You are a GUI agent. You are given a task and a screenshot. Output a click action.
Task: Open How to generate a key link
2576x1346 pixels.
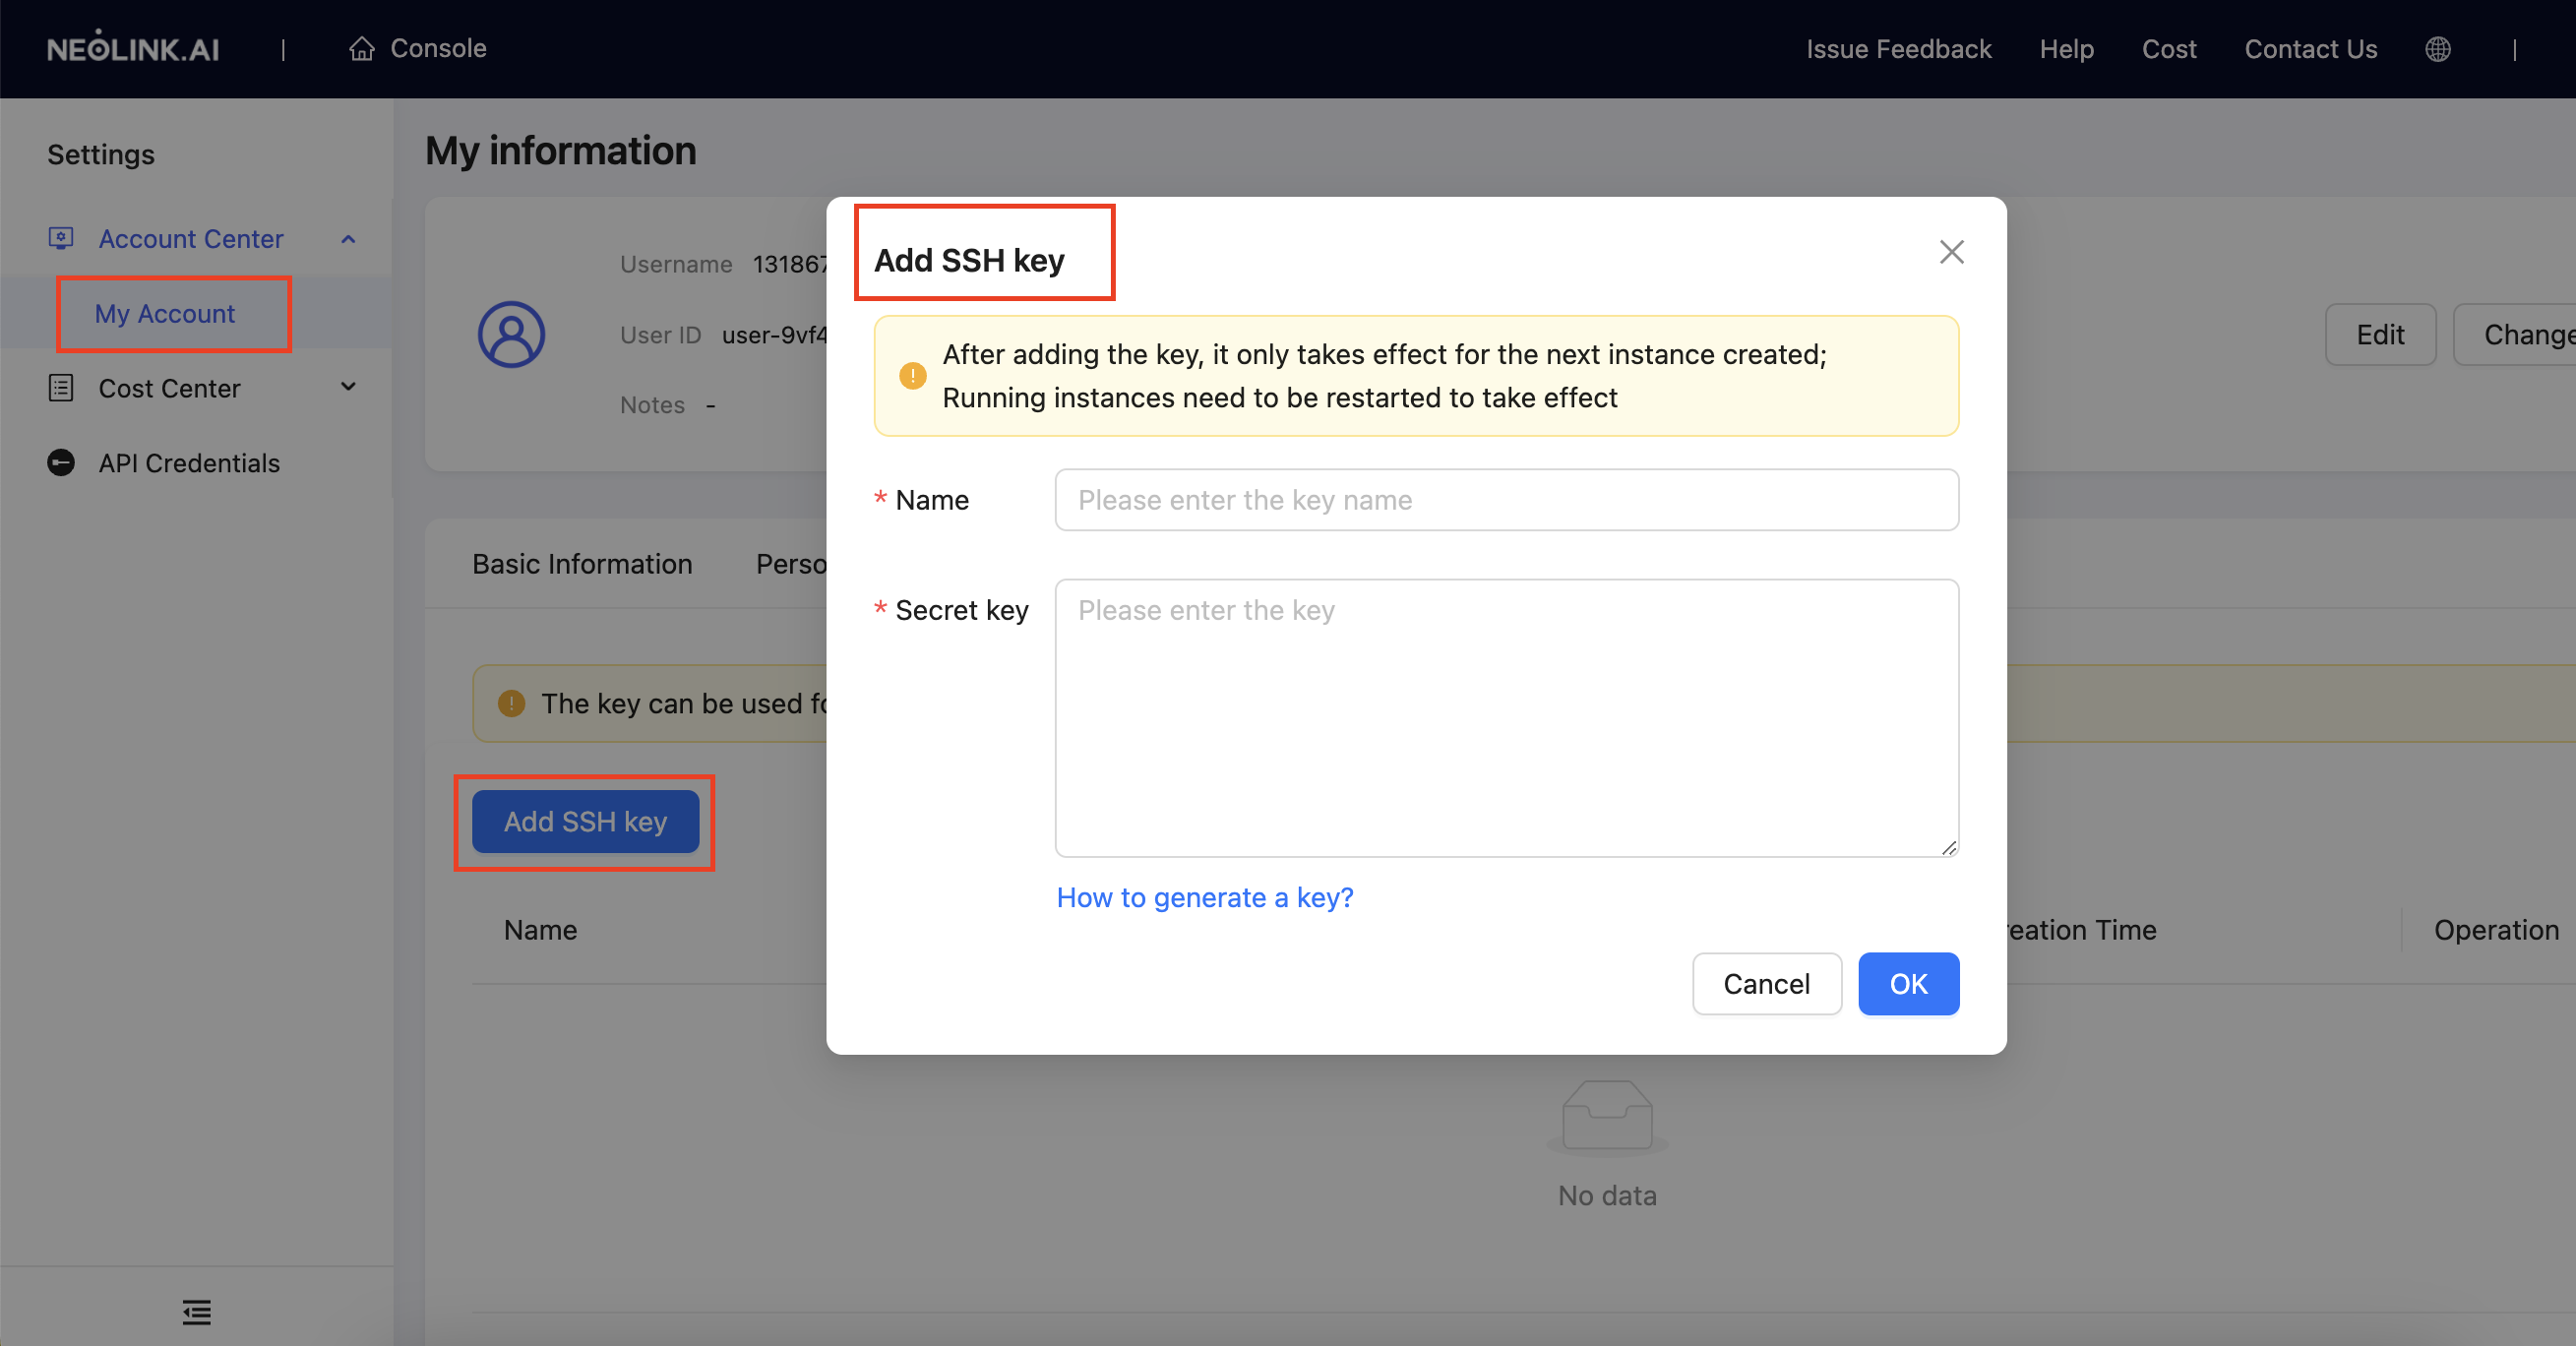click(1205, 897)
